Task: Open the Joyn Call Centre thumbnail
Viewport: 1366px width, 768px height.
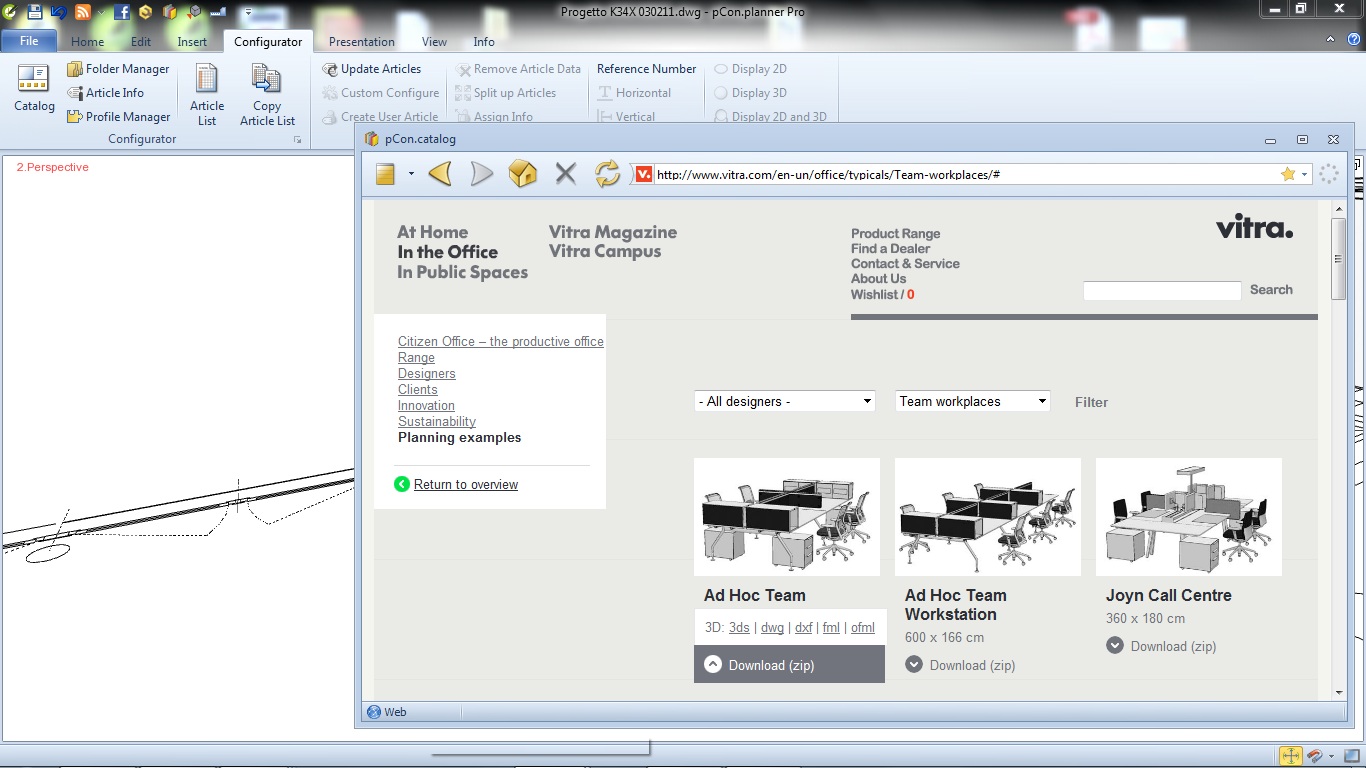Action: pyautogui.click(x=1189, y=517)
